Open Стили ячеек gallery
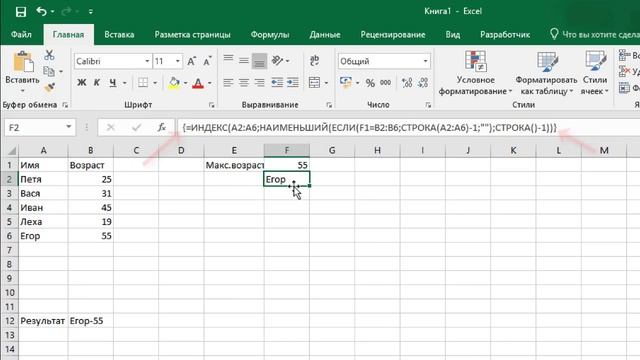 595,73
